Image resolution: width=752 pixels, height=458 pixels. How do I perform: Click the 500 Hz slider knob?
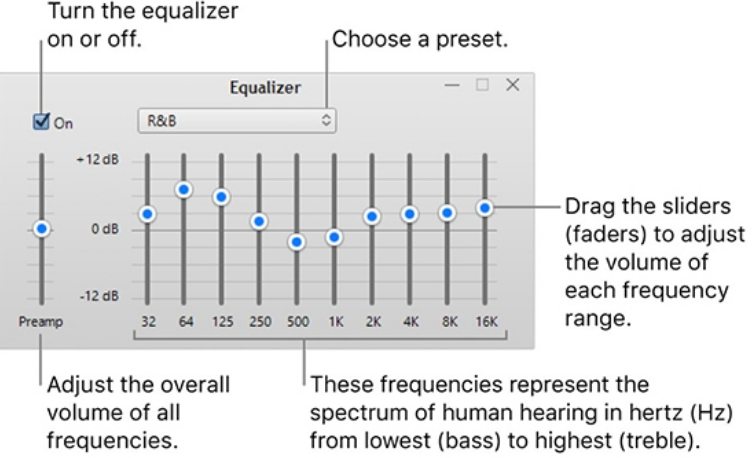[x=297, y=242]
